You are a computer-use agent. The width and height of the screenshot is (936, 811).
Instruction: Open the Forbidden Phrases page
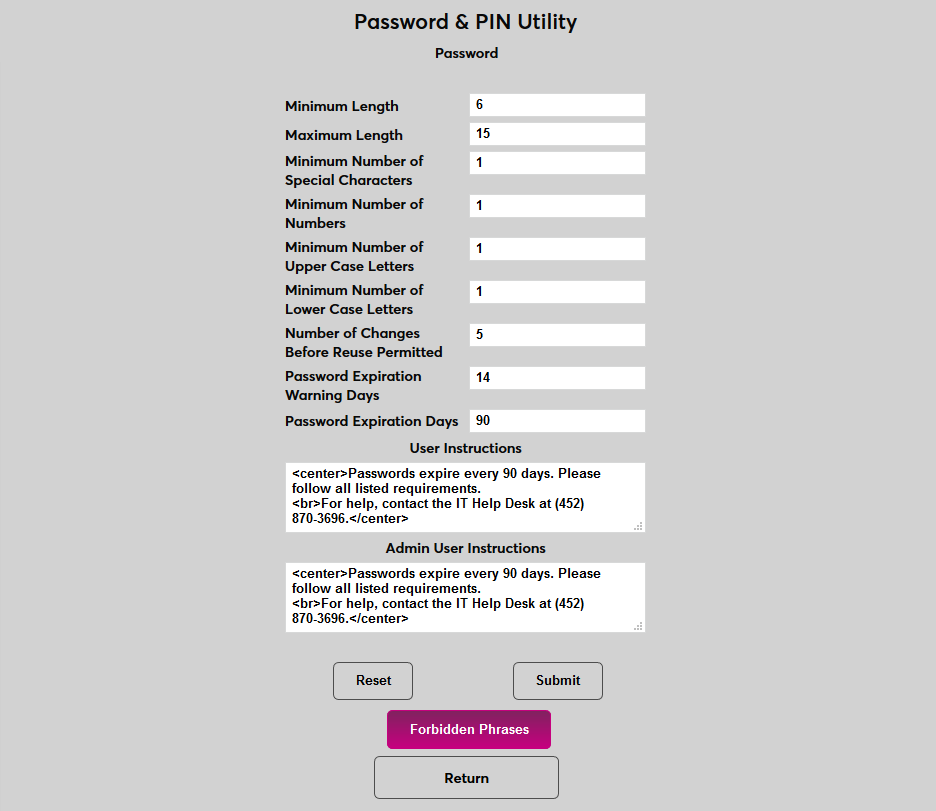coord(468,729)
